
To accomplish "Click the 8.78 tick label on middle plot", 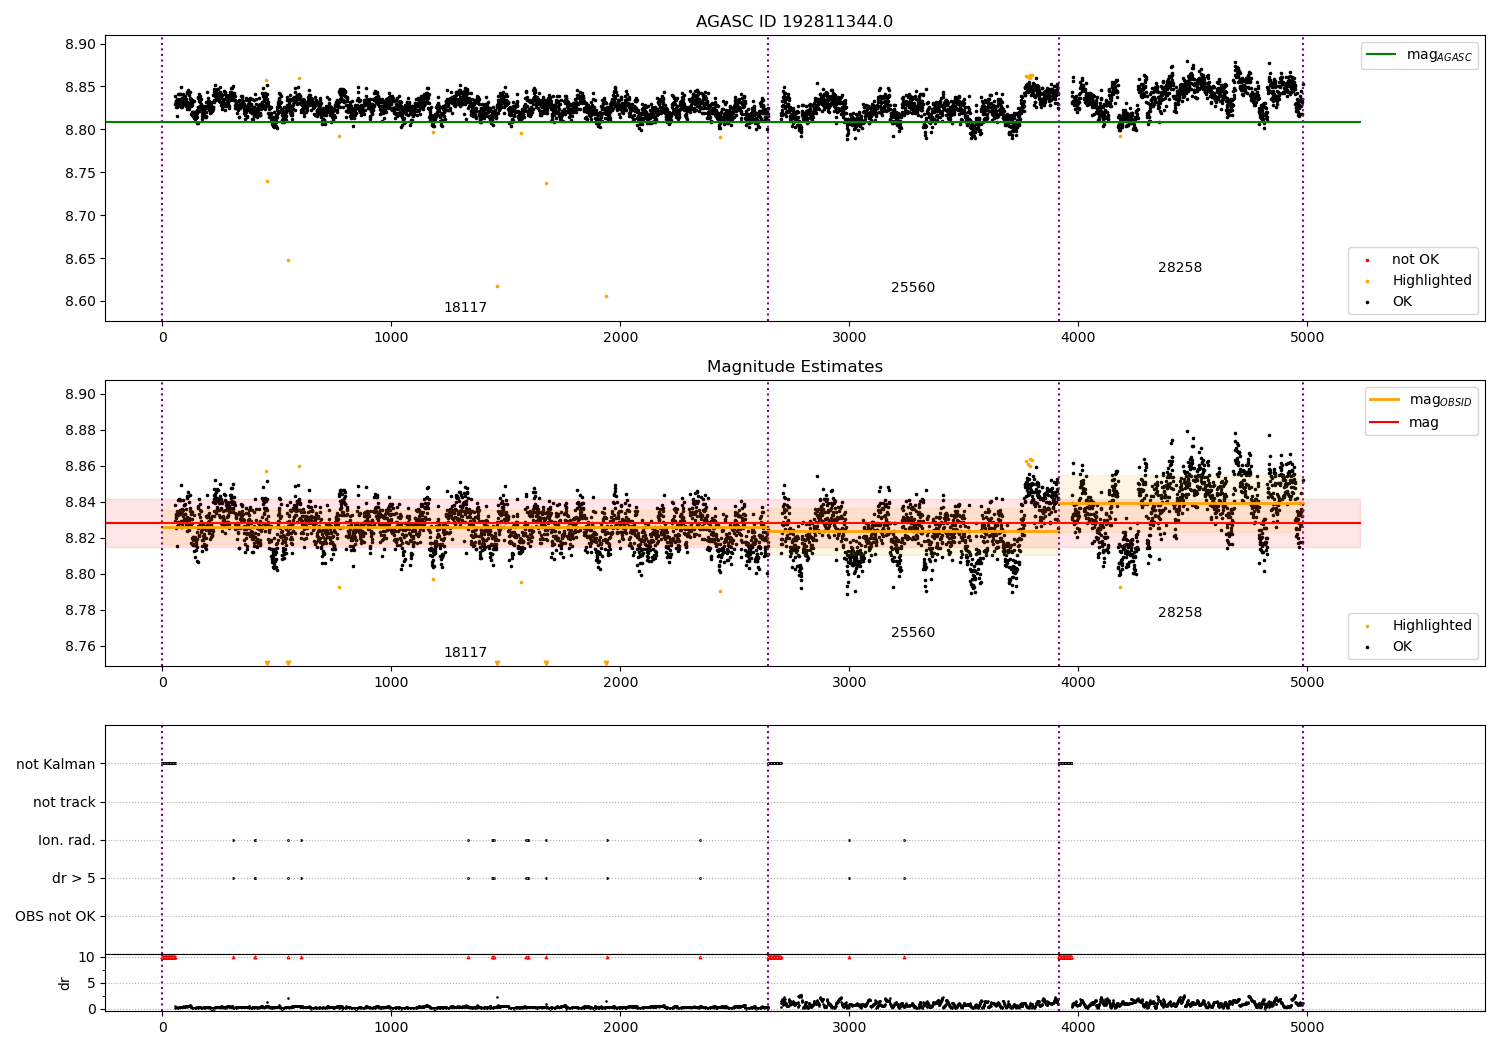I will click(80, 611).
